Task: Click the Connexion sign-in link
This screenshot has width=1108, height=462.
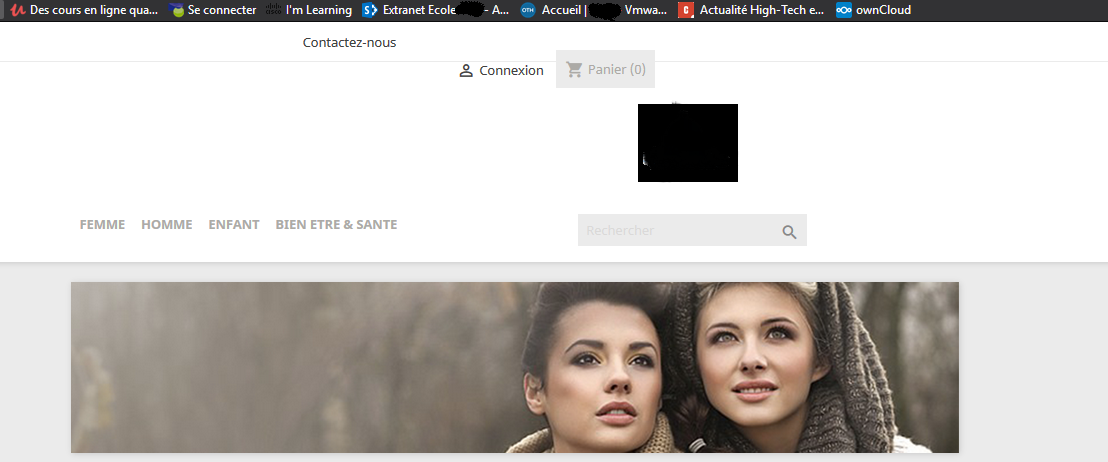Action: click(512, 71)
